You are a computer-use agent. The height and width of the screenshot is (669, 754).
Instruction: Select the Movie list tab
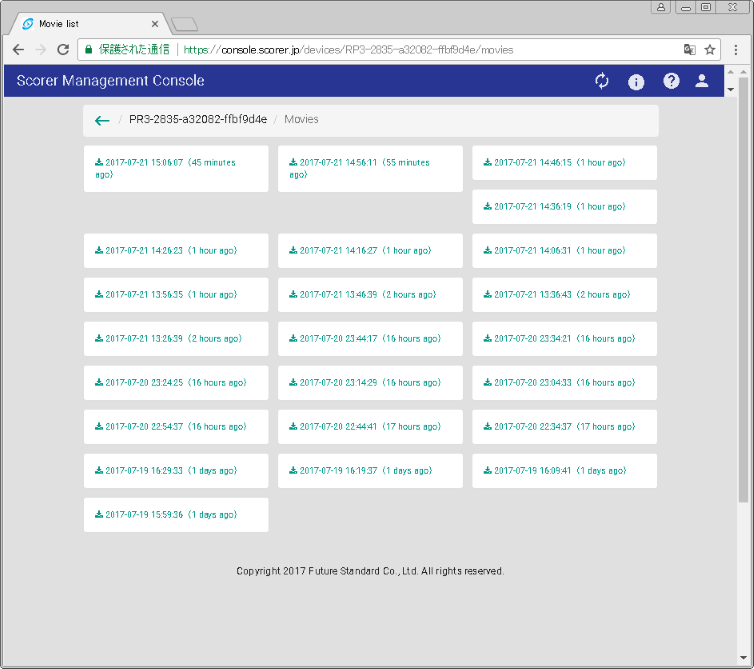pyautogui.click(x=88, y=24)
